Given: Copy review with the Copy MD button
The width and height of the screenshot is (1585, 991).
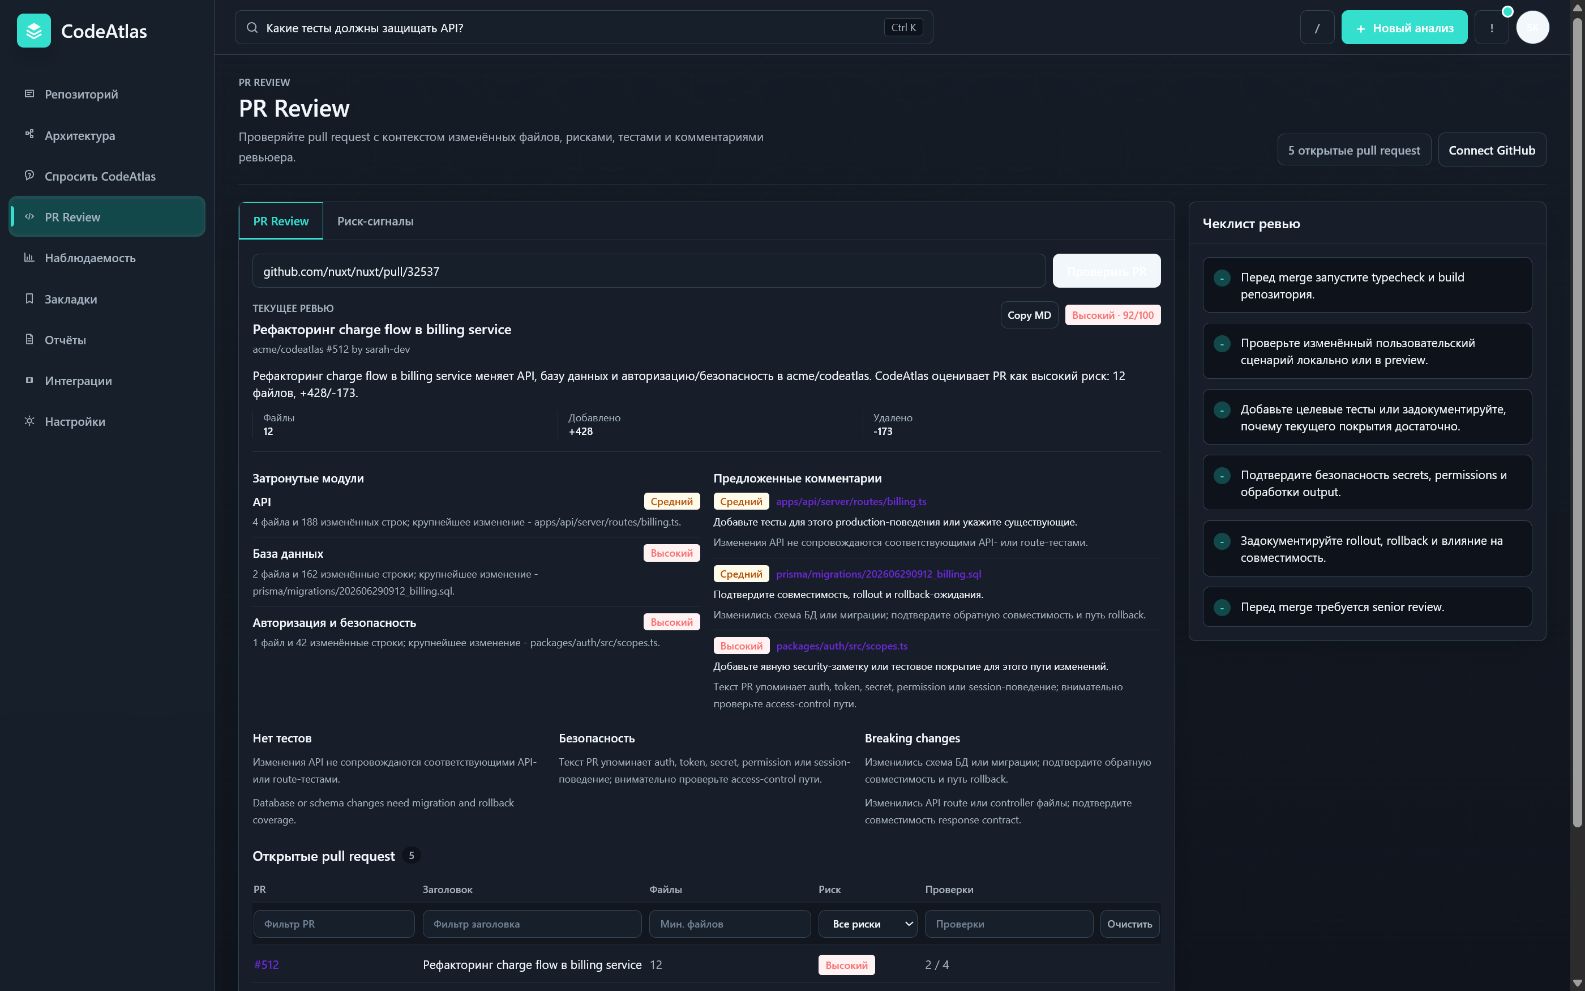Looking at the screenshot, I should click(x=1029, y=315).
